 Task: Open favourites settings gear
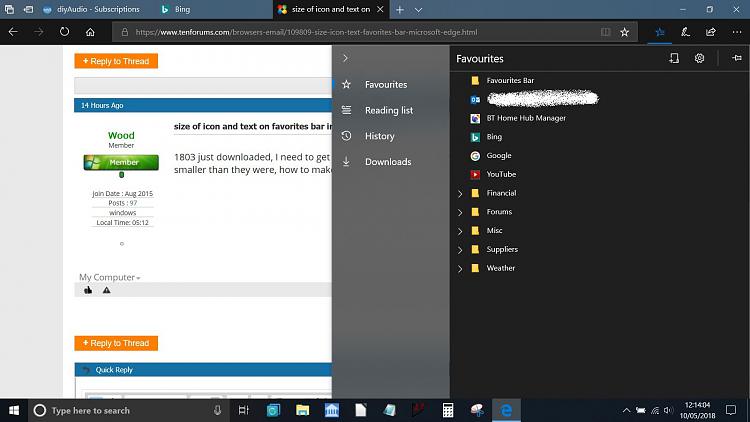tap(699, 58)
